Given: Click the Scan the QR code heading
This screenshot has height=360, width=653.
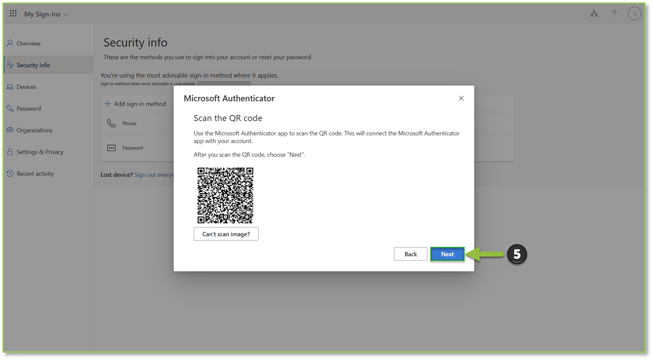Looking at the screenshot, I should click(228, 118).
